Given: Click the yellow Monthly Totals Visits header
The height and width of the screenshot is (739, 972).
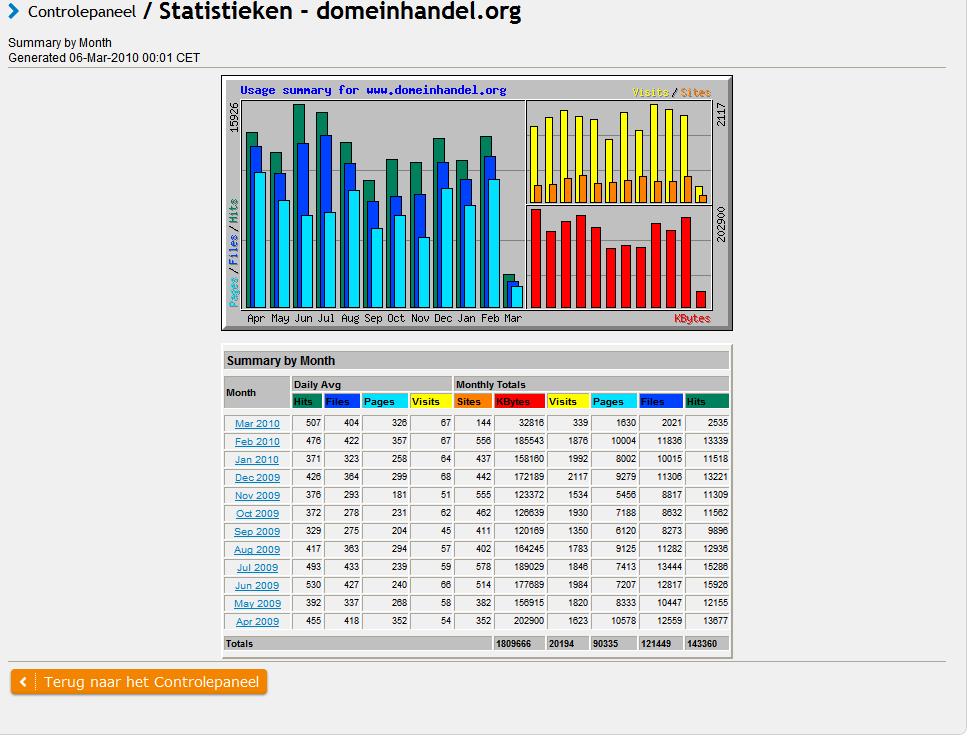Looking at the screenshot, I should coord(568,401).
